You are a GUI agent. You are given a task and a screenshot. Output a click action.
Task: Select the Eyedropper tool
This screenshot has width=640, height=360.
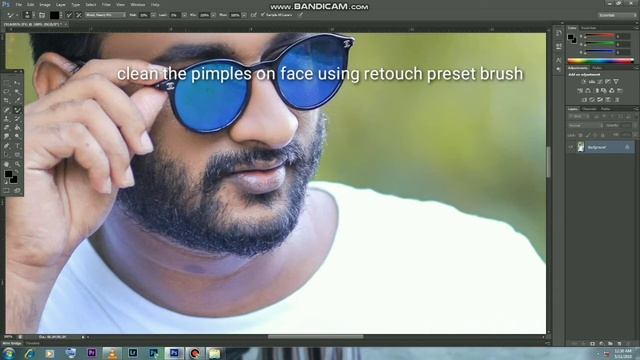tap(17, 100)
